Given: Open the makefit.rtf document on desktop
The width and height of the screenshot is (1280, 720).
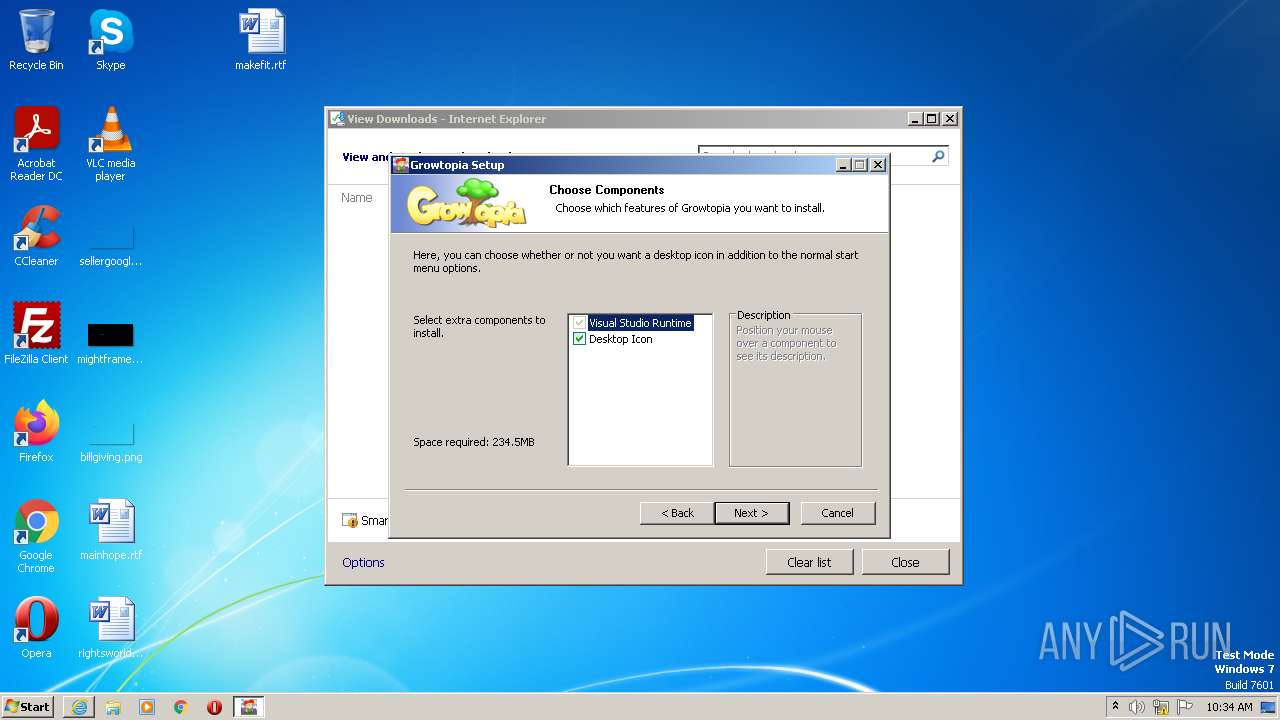Looking at the screenshot, I should tap(261, 40).
